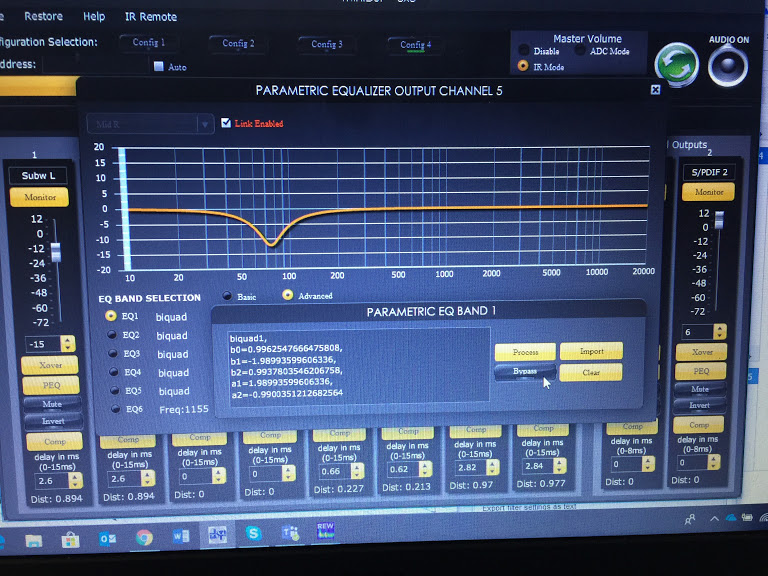Switch to Config 2 tab
This screenshot has width=768, height=576.
click(x=238, y=43)
